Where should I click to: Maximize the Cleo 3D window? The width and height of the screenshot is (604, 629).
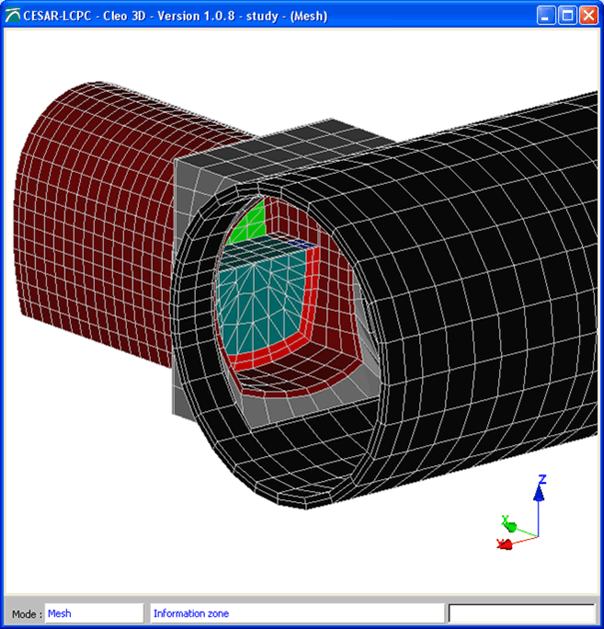[x=568, y=16]
